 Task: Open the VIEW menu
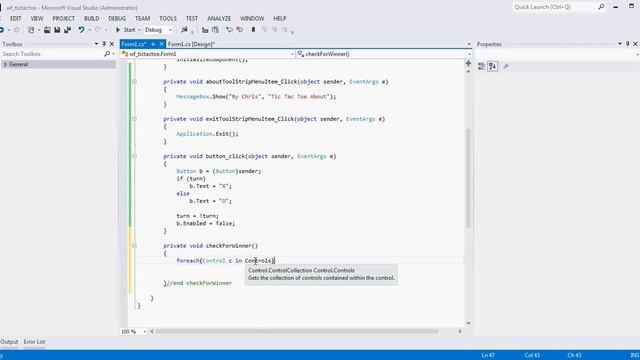[x=37, y=18]
